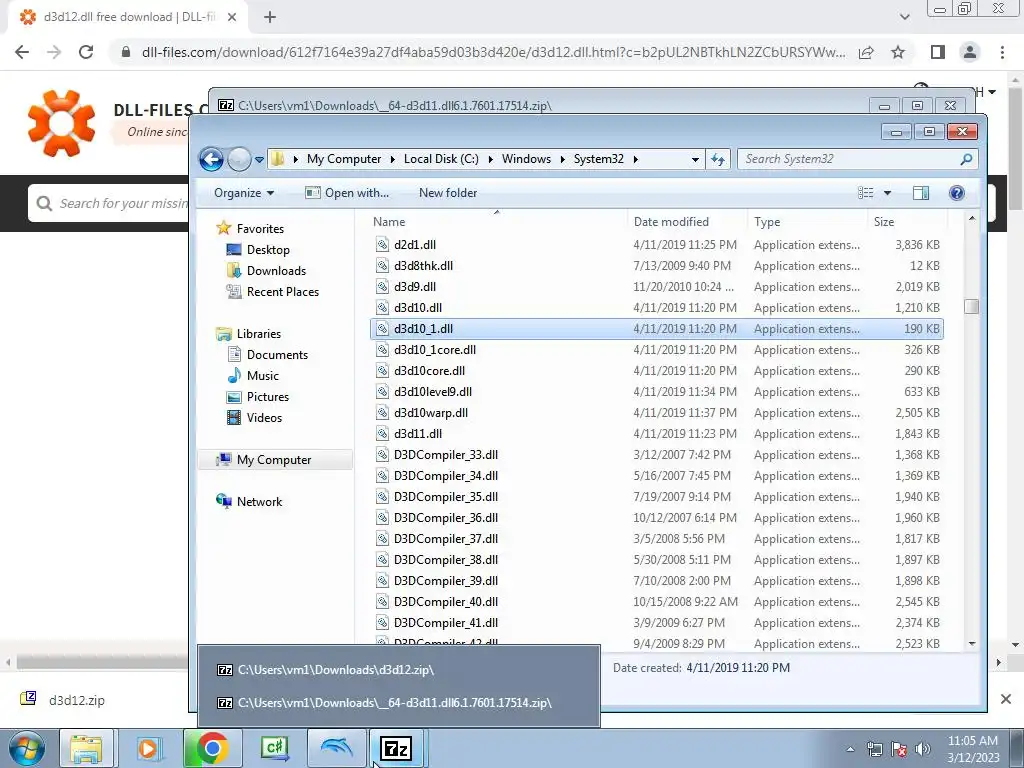Switch to d3d12.zip 7-Zip window preview
Viewport: 1024px width, 768px height.
398,669
